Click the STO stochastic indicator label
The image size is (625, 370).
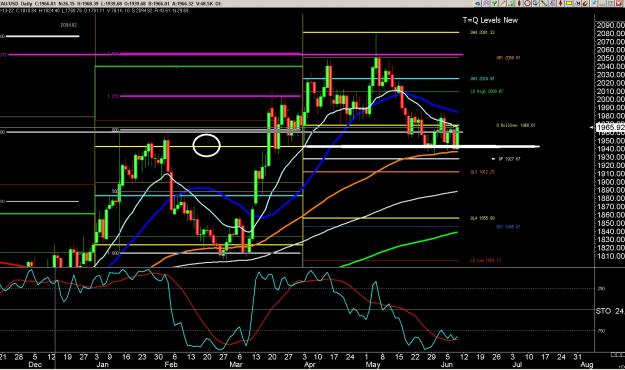(603, 311)
